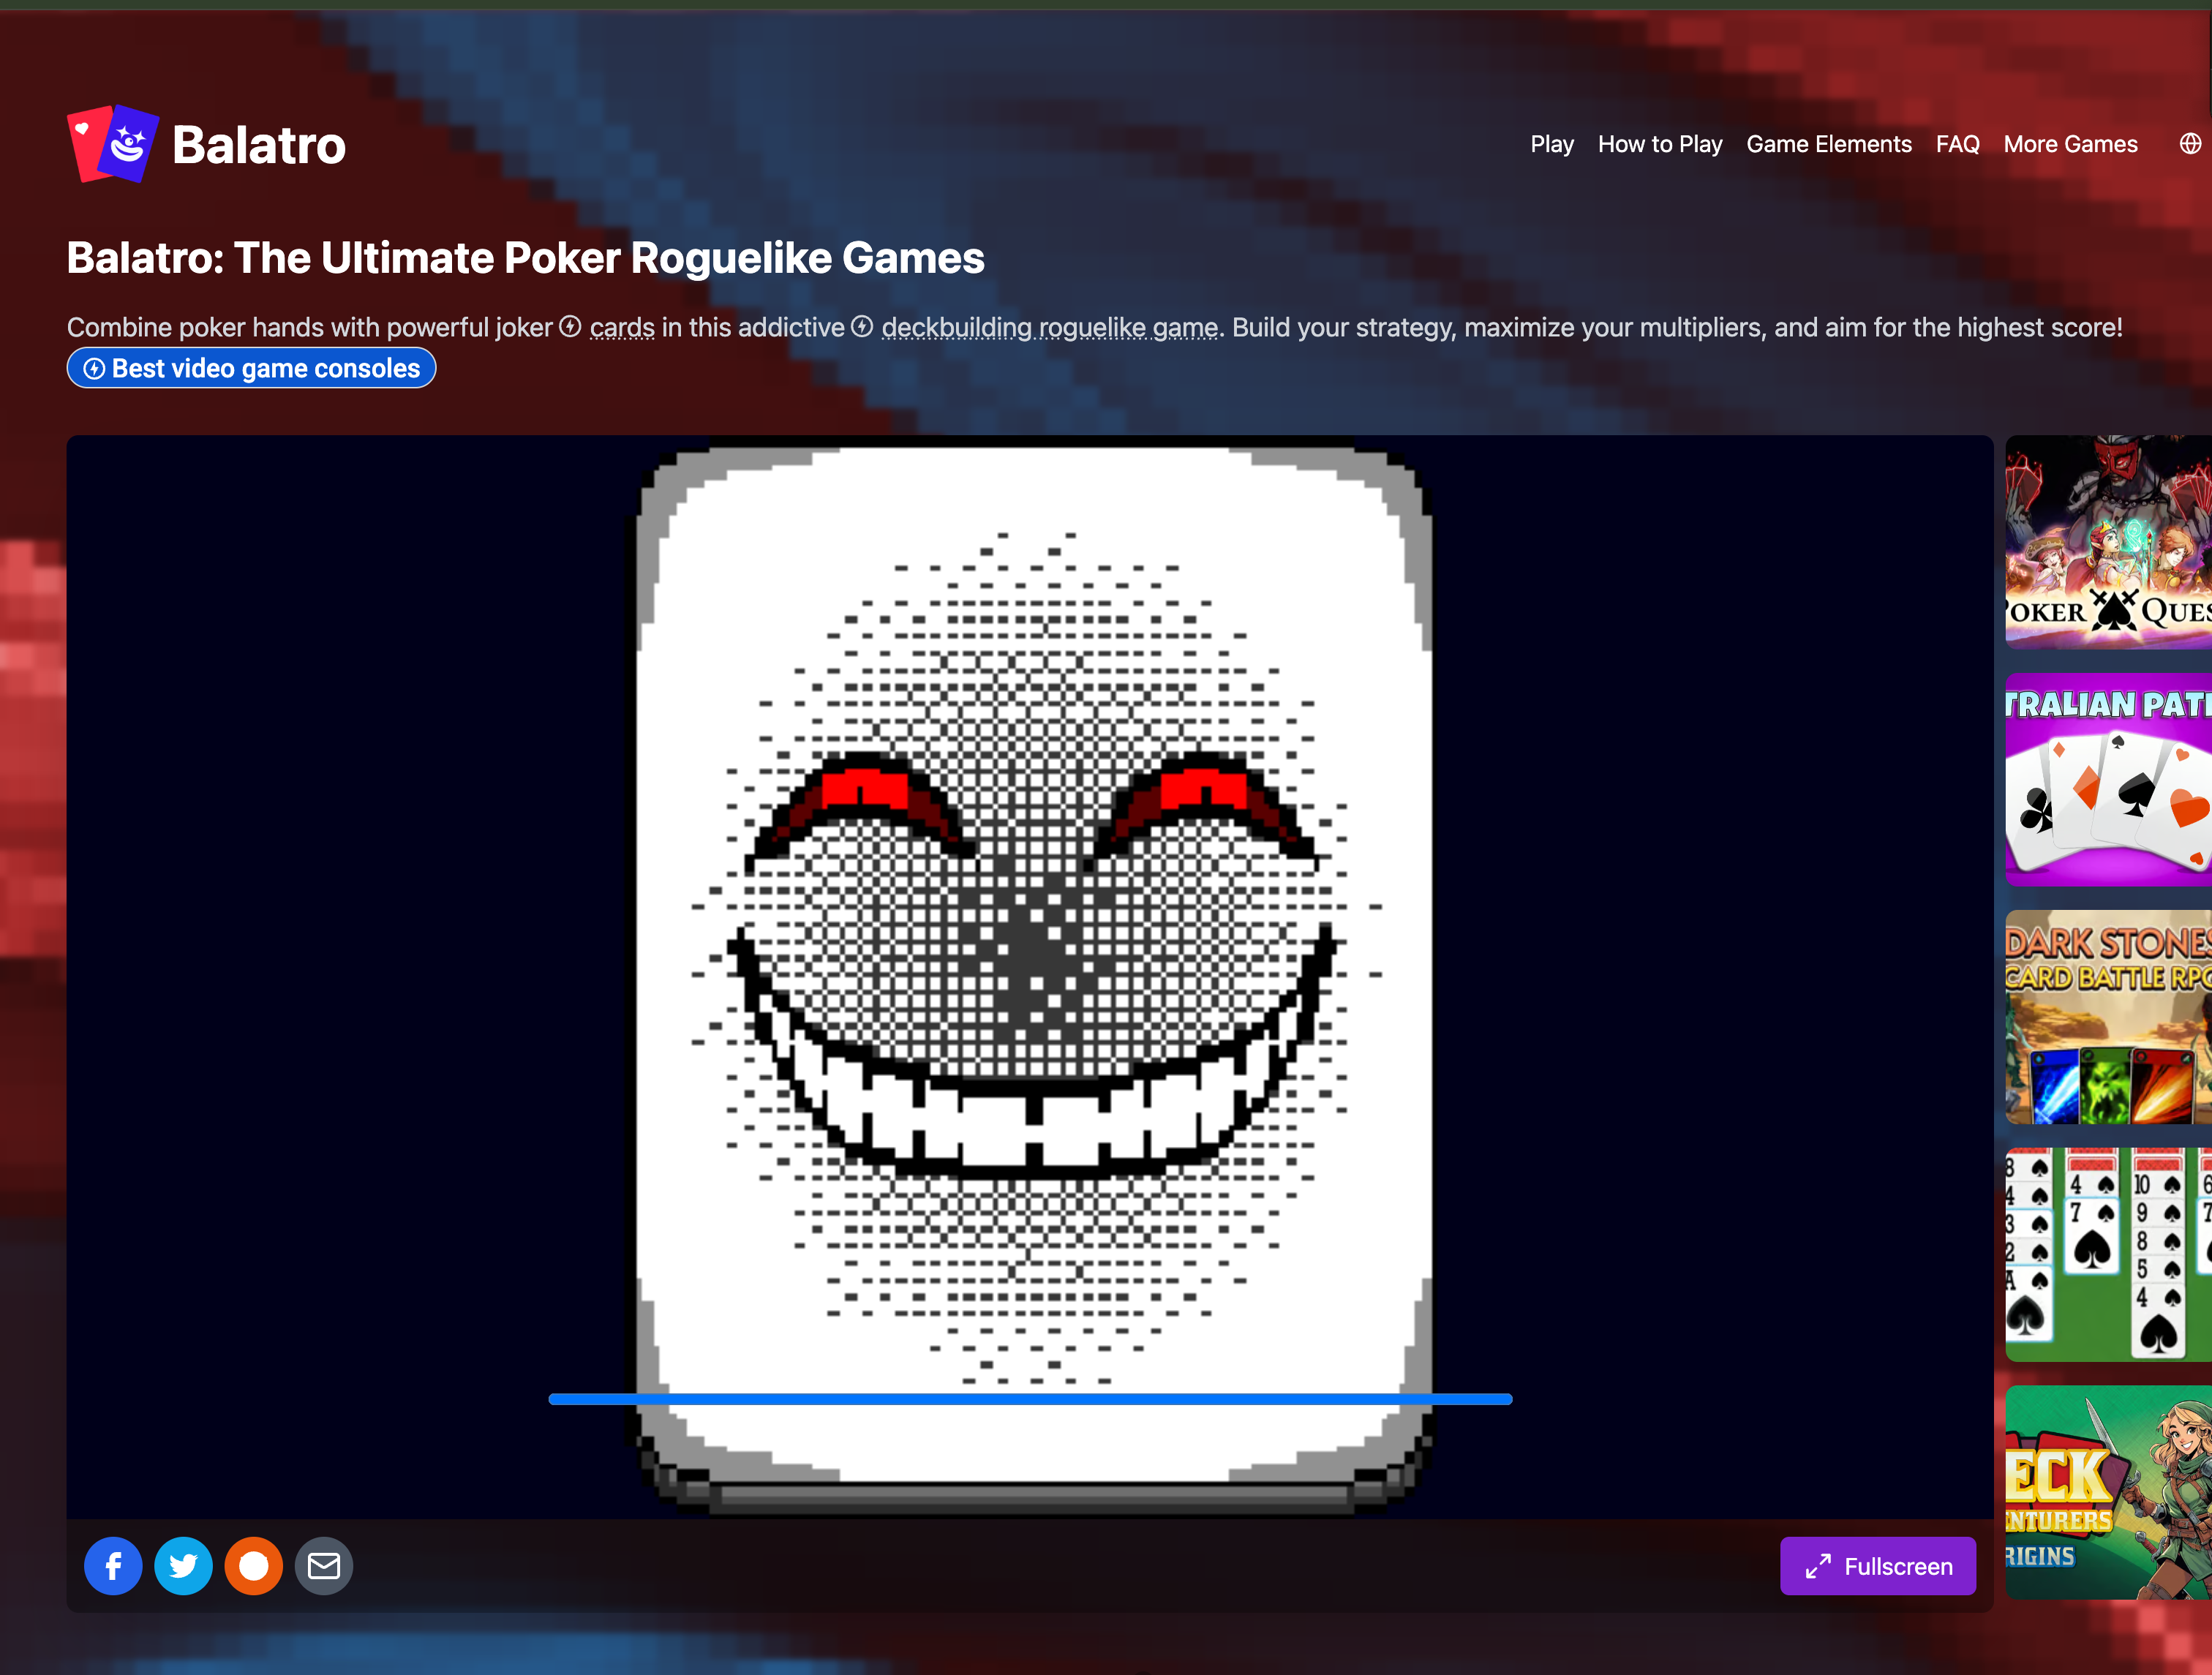Enter Fullscreen mode
This screenshot has height=1675, width=2212.
coord(1877,1566)
